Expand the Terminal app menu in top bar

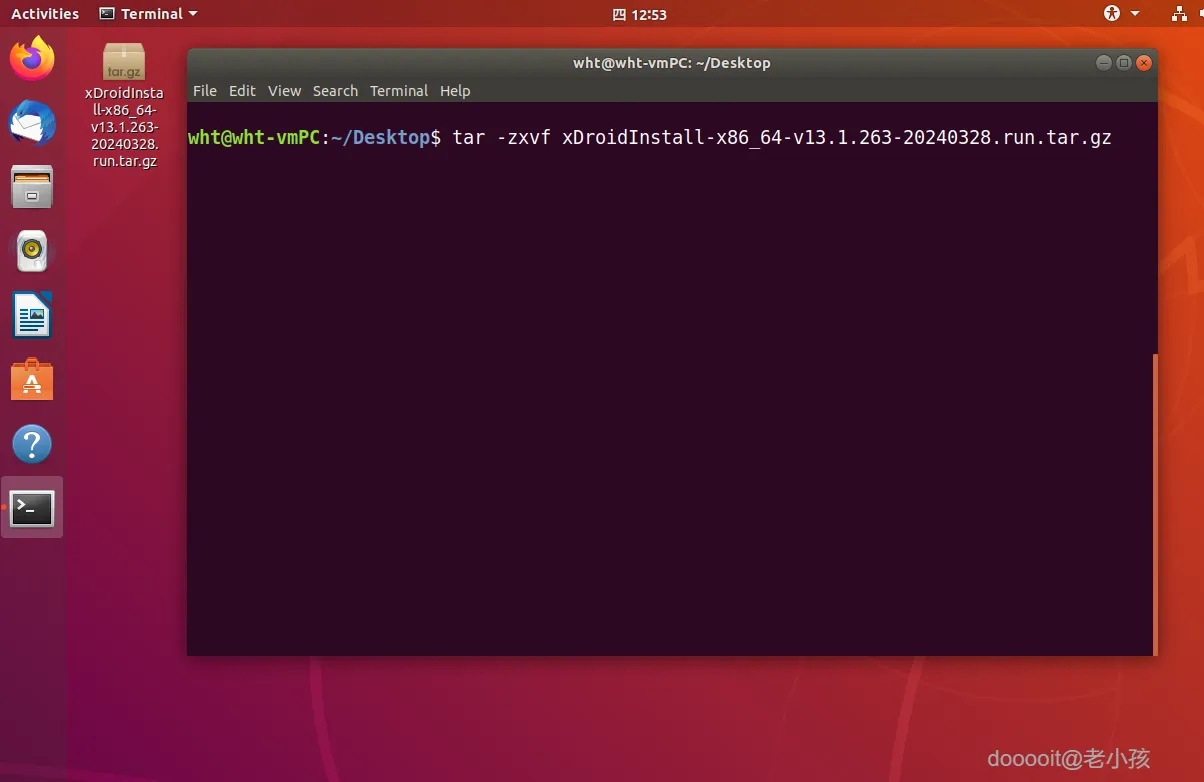click(148, 14)
